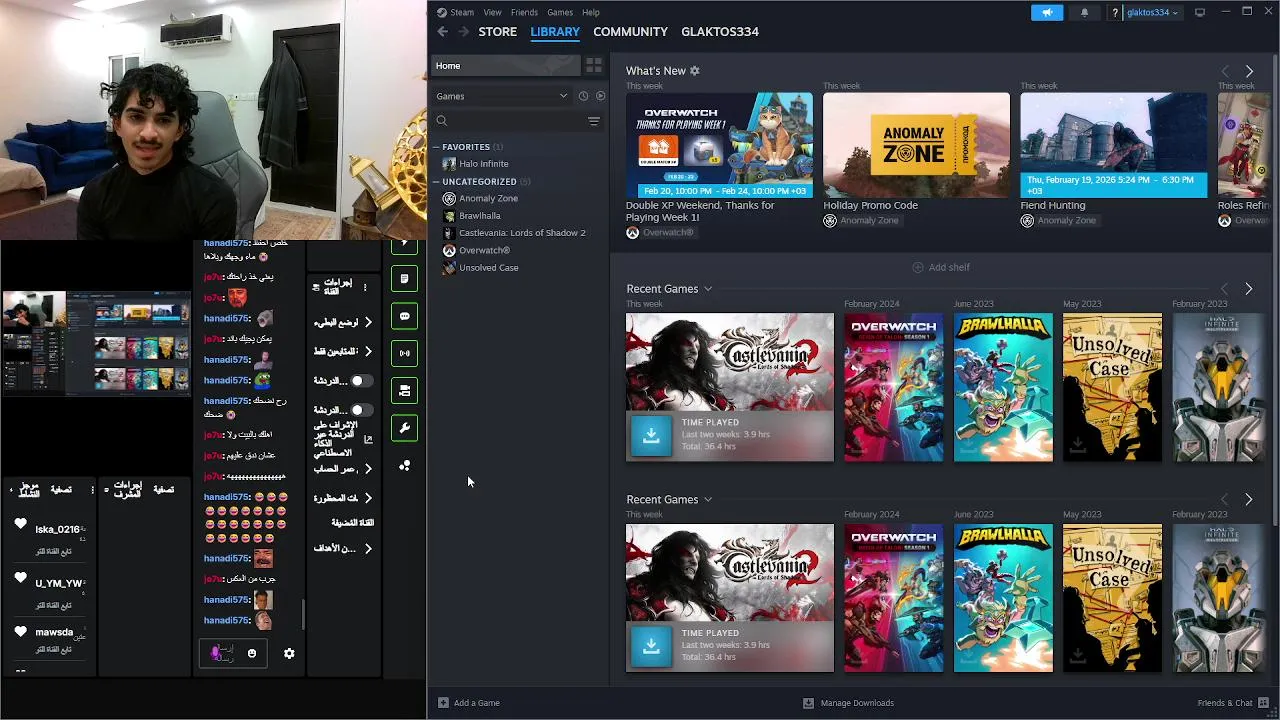Collapse the Favorites category

point(437,147)
